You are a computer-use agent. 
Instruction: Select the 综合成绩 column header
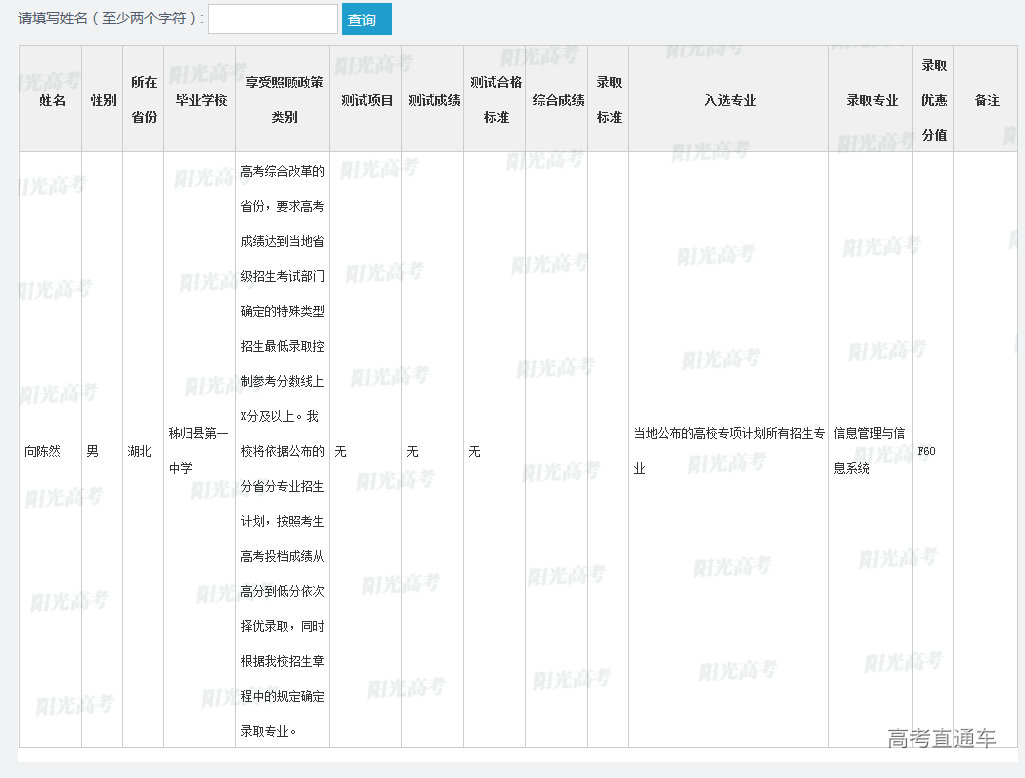(558, 100)
